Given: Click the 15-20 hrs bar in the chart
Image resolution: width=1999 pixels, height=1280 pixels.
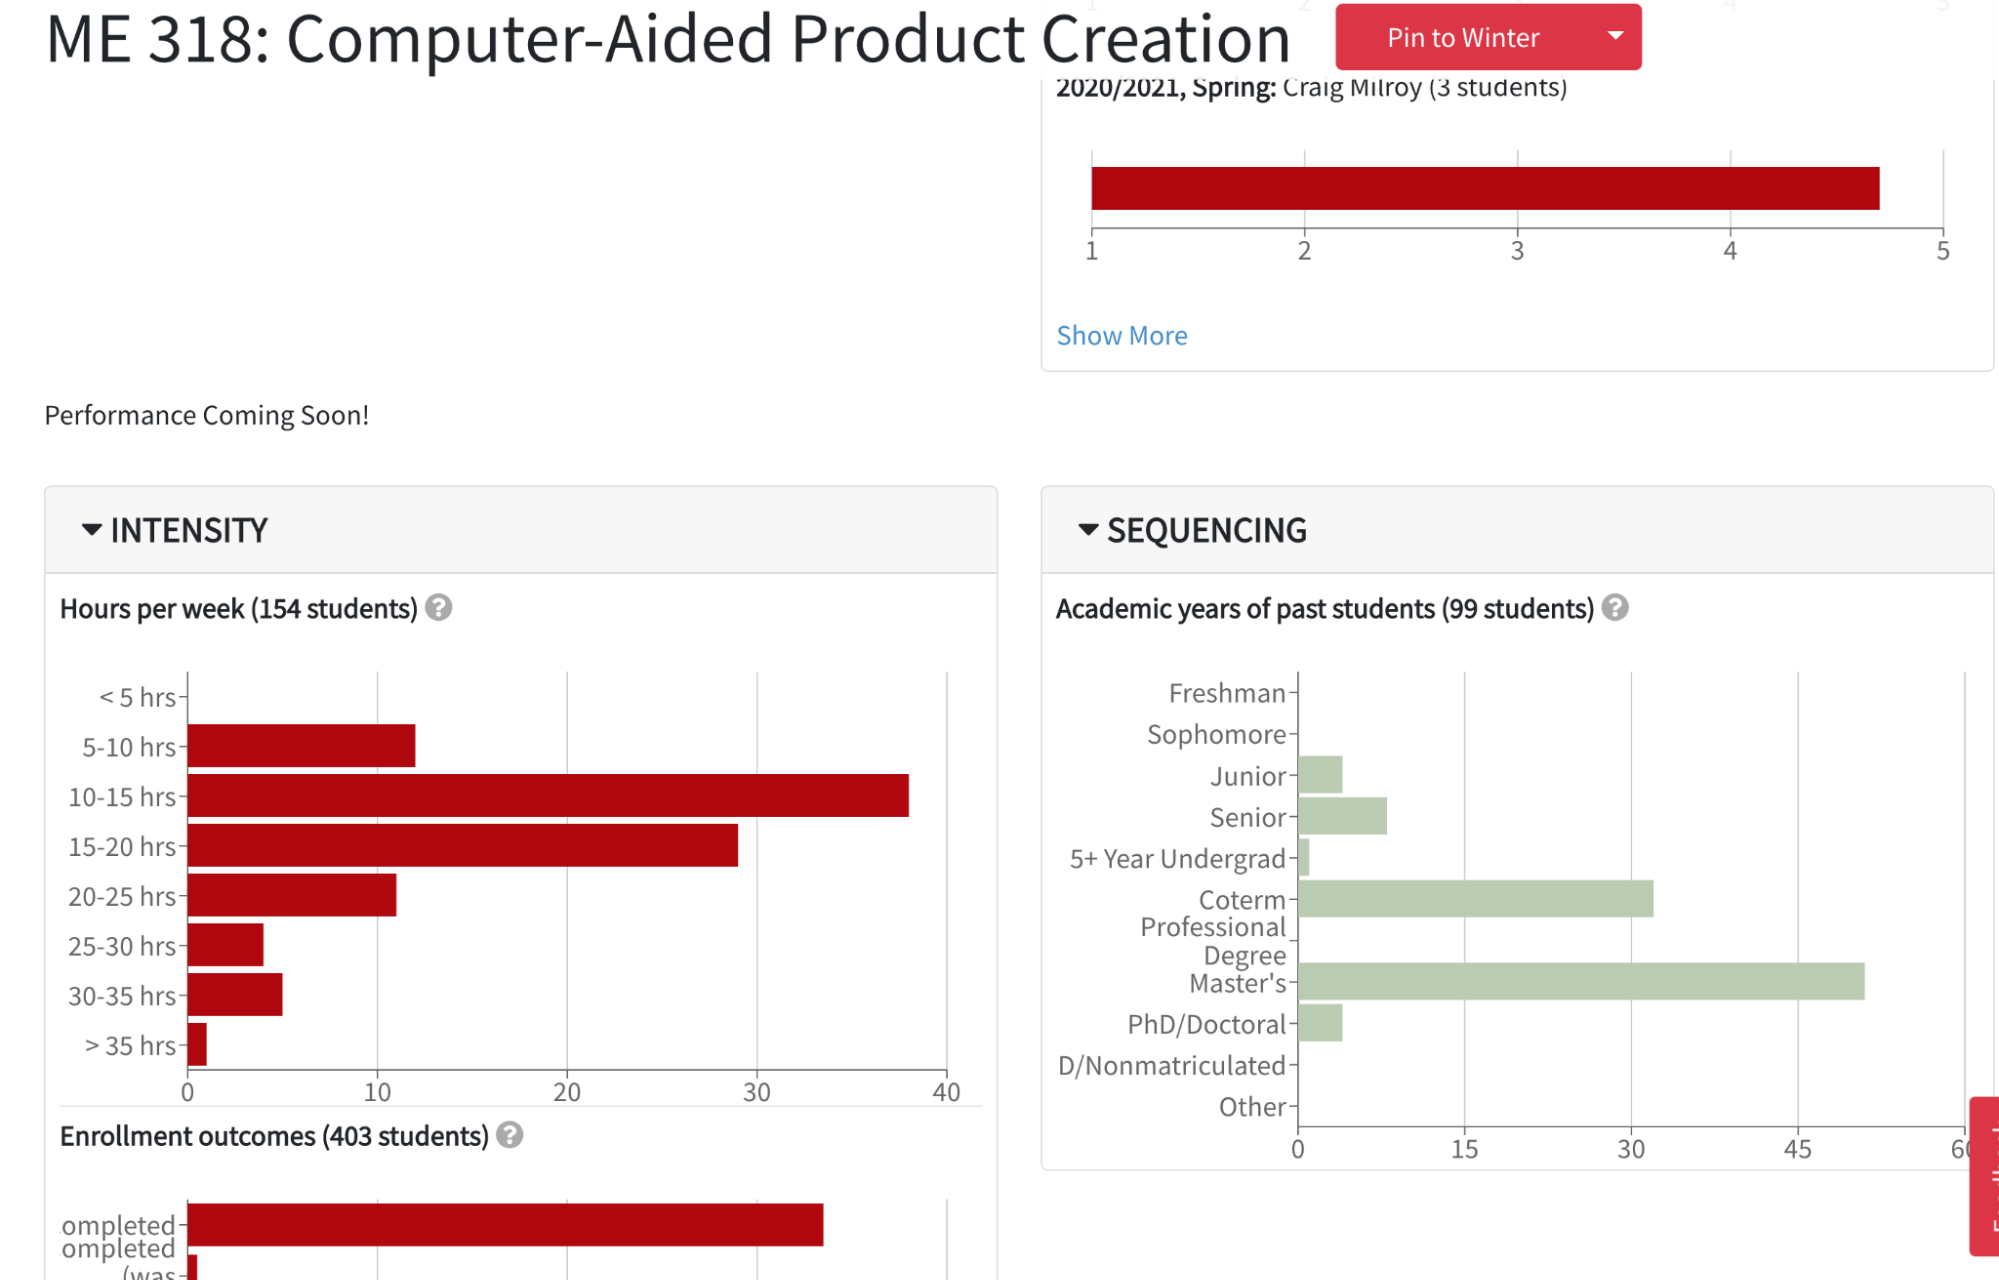Looking at the screenshot, I should (462, 846).
